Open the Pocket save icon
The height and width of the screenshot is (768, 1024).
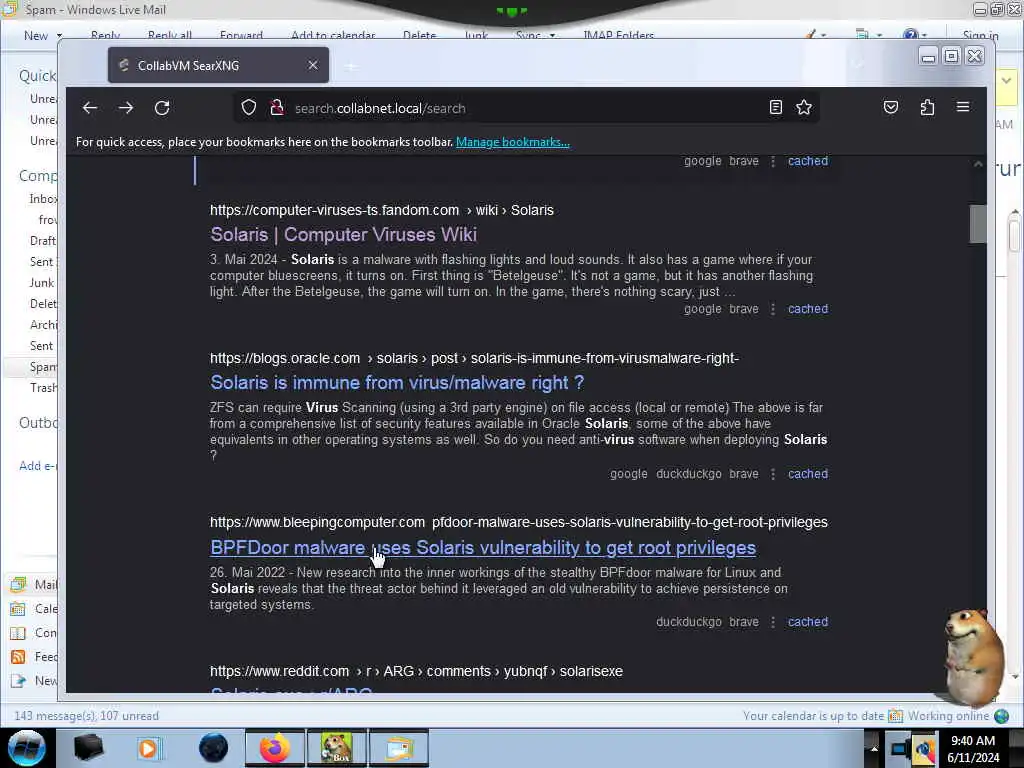(x=891, y=107)
